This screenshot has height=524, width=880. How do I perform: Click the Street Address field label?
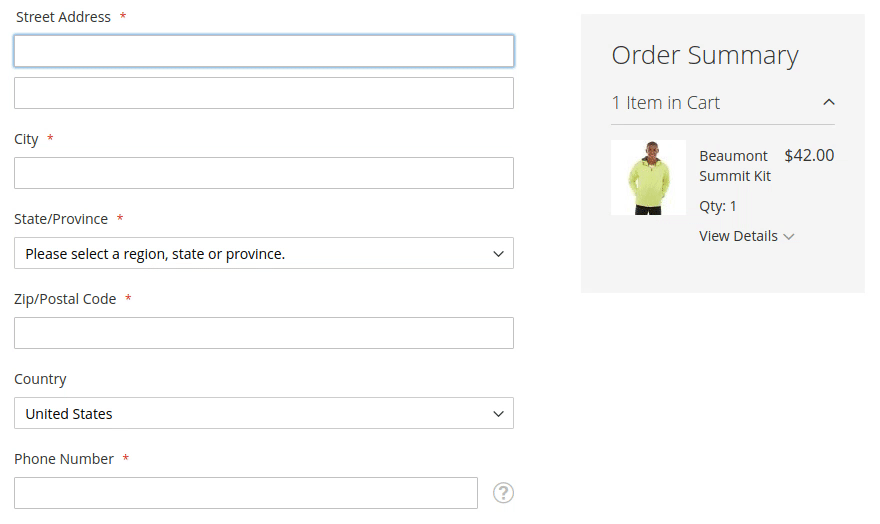coord(63,17)
